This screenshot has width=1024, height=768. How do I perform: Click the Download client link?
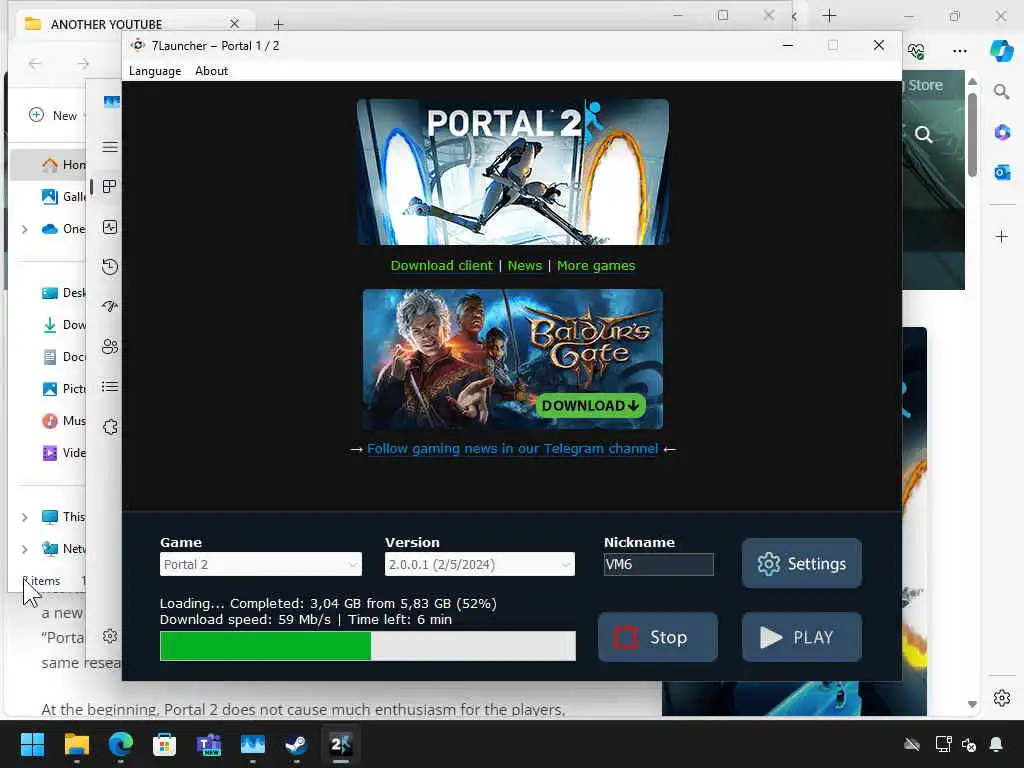pyautogui.click(x=441, y=265)
